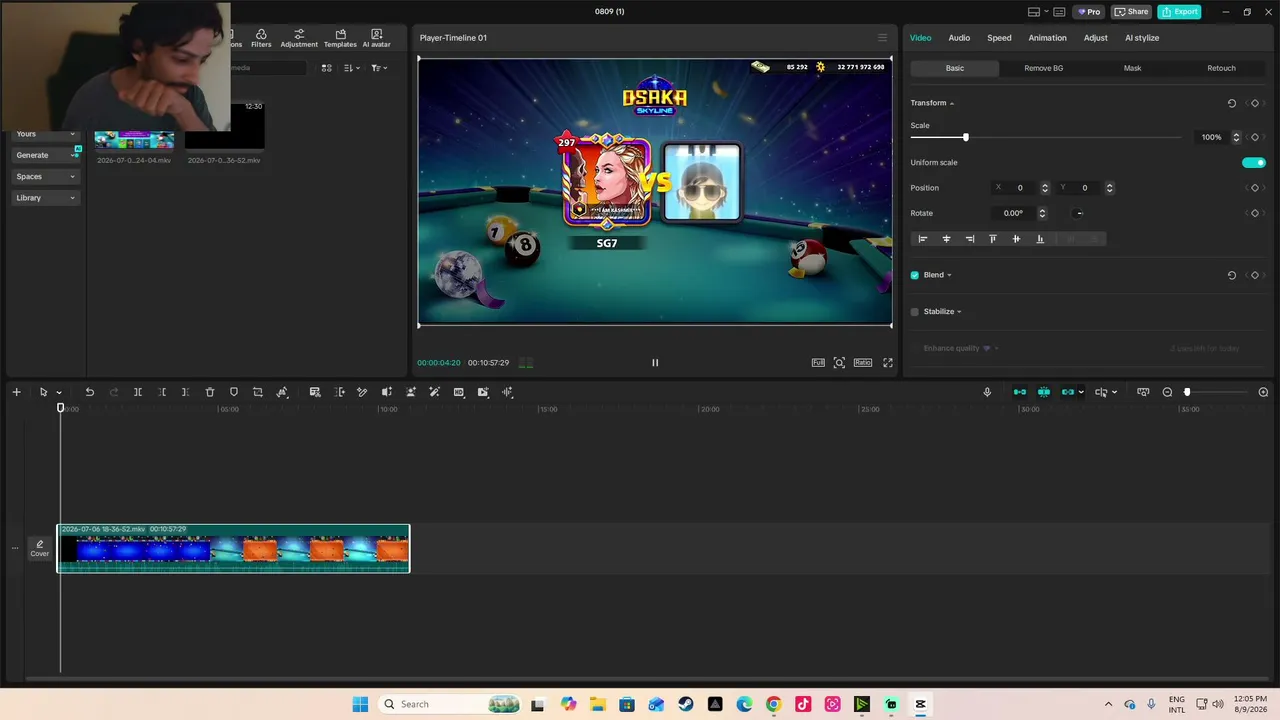The height and width of the screenshot is (720, 1280).
Task: Start voiceover recording with microphone icon
Action: 987,392
